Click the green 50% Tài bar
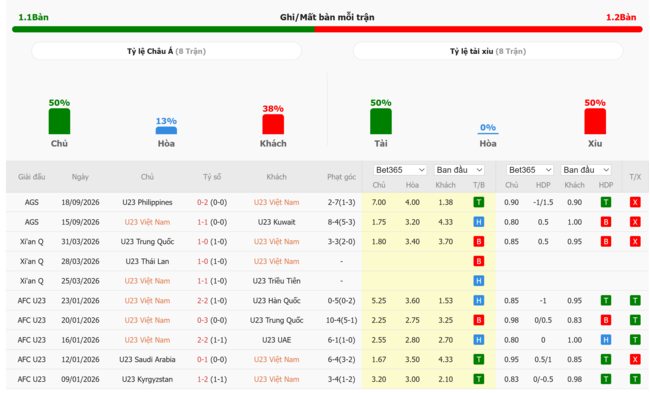Viewport: 650px width, 393px height. coord(381,121)
